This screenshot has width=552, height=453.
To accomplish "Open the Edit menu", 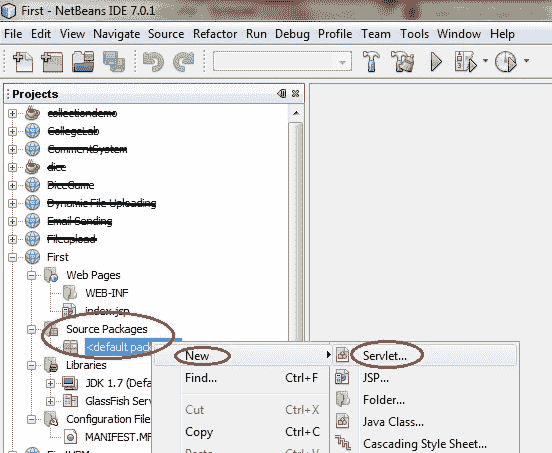I will pos(41,34).
